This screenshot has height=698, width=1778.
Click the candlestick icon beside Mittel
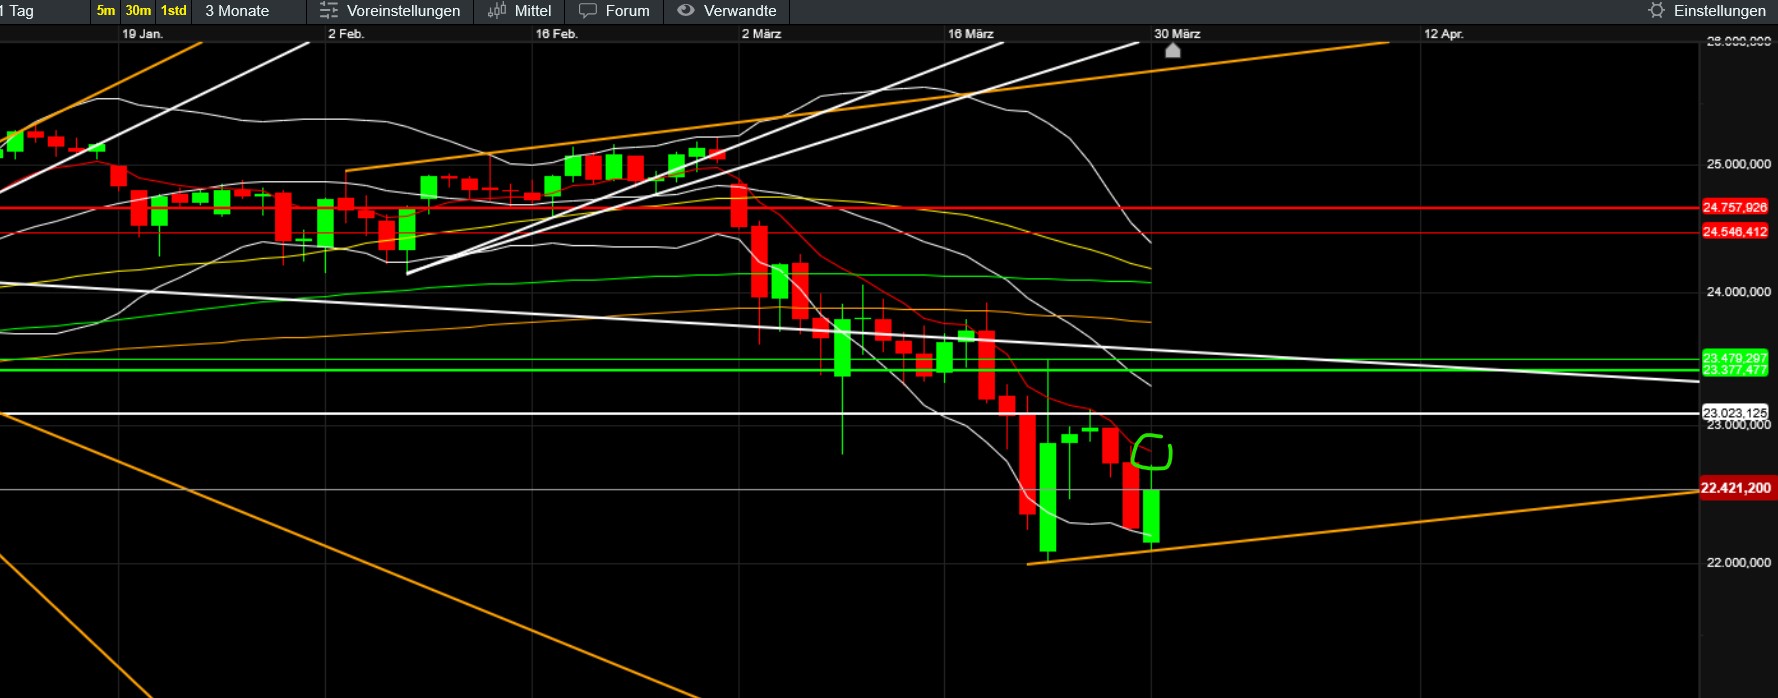pos(497,11)
